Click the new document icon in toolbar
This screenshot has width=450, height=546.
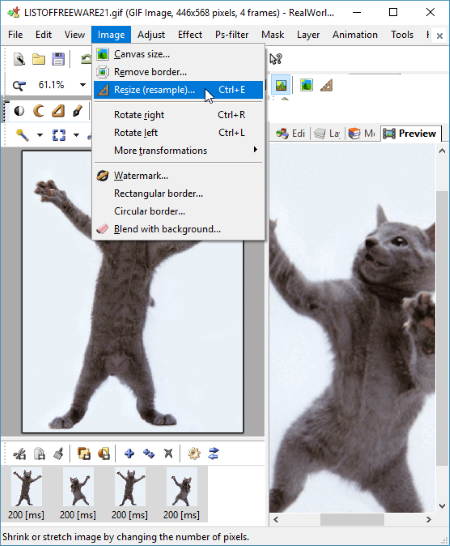click(19, 59)
